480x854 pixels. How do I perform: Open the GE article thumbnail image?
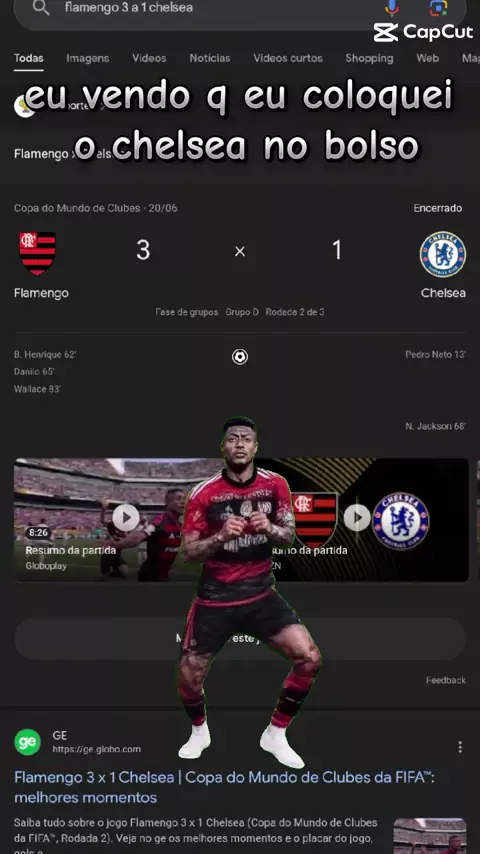click(430, 836)
